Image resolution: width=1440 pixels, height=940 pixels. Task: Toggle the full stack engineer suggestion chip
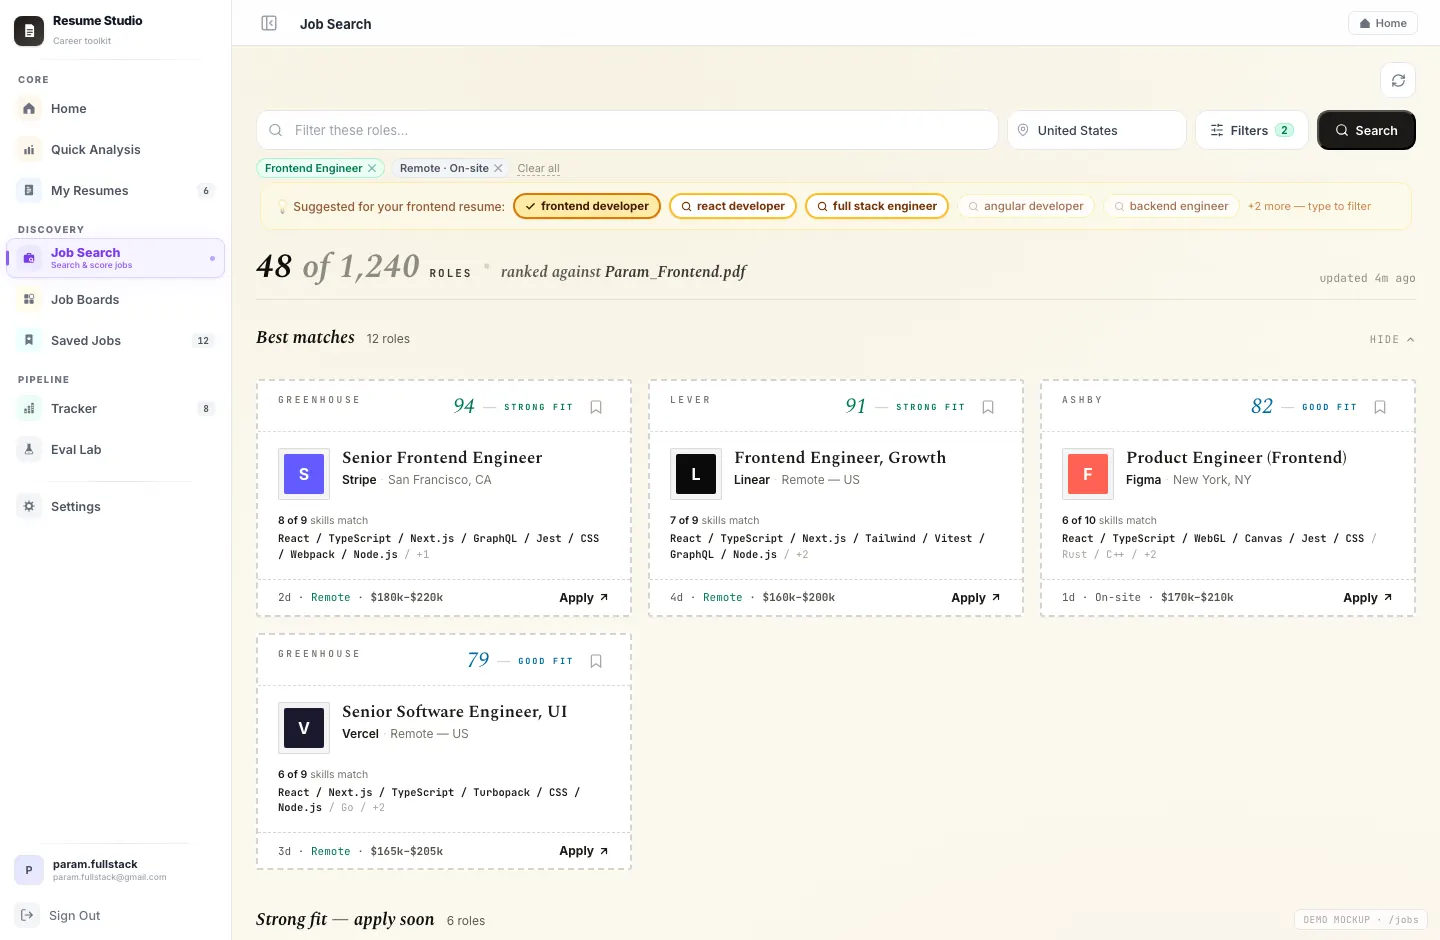click(x=877, y=206)
